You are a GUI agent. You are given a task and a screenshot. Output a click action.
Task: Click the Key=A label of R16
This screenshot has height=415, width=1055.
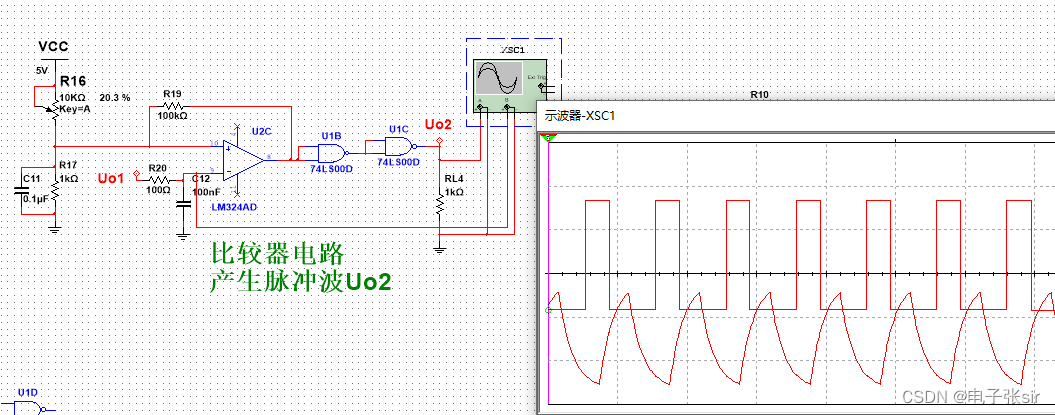coord(75,107)
